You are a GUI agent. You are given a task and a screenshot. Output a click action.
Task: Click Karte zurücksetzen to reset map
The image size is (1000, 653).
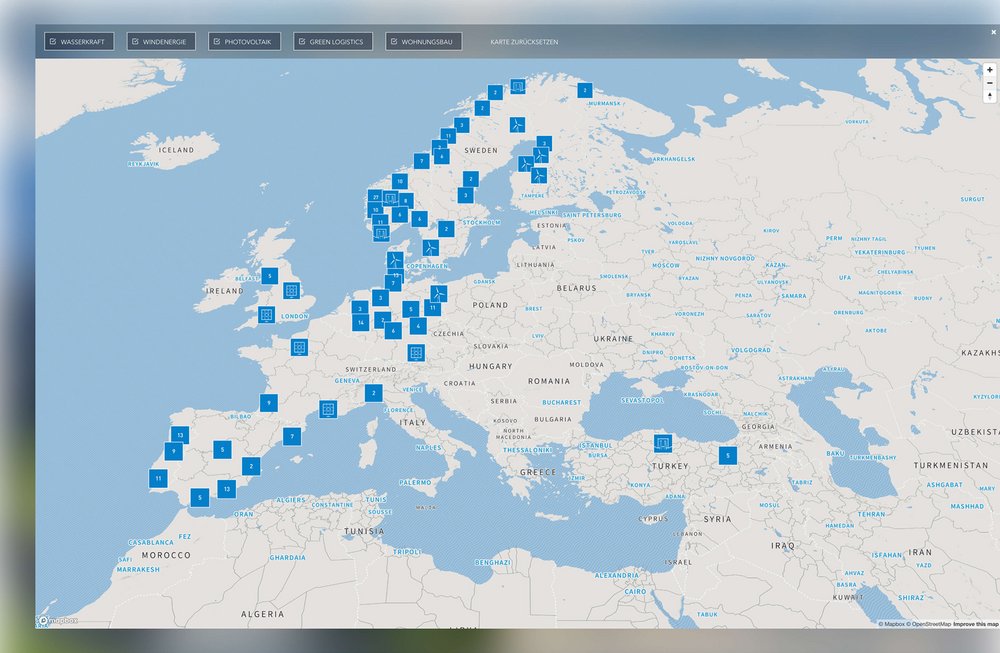click(x=524, y=41)
